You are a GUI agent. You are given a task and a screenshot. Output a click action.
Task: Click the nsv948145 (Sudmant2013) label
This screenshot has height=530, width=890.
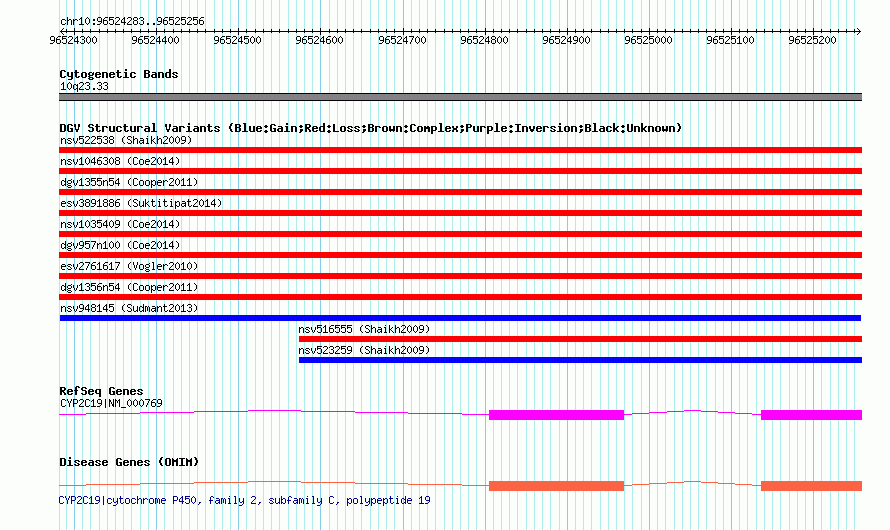(129, 308)
